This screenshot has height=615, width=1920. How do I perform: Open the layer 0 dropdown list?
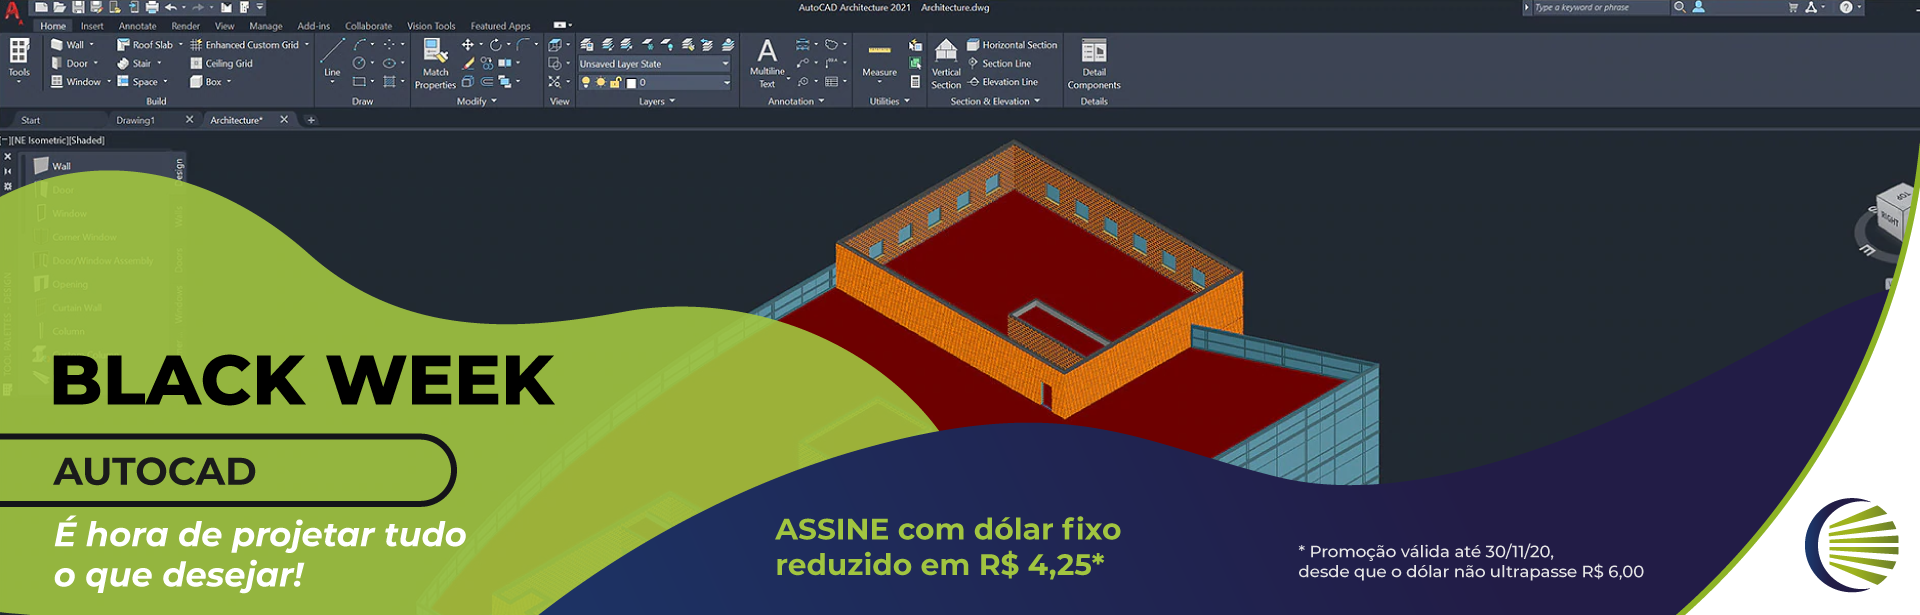point(727,83)
